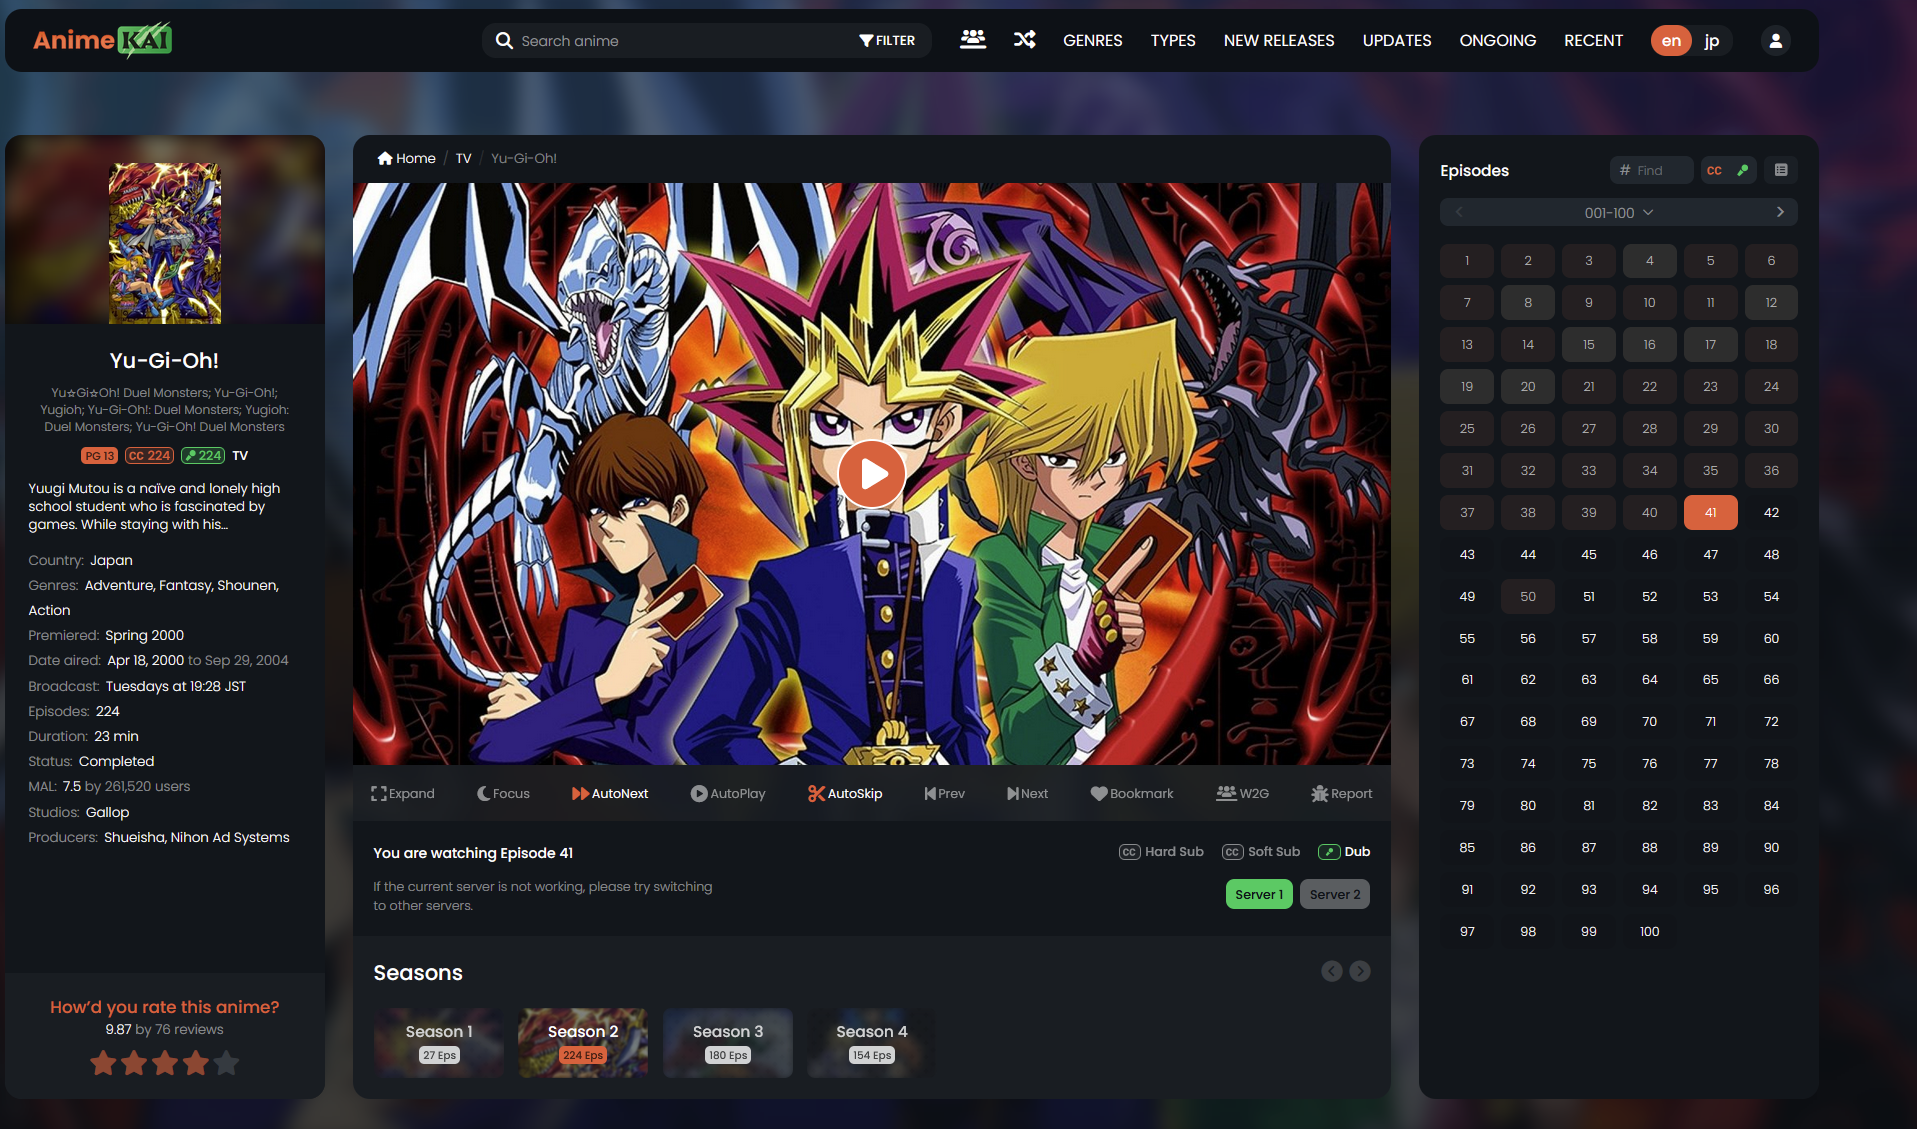Image resolution: width=1917 pixels, height=1129 pixels.
Task: Select Hard Sub option
Action: tap(1161, 852)
